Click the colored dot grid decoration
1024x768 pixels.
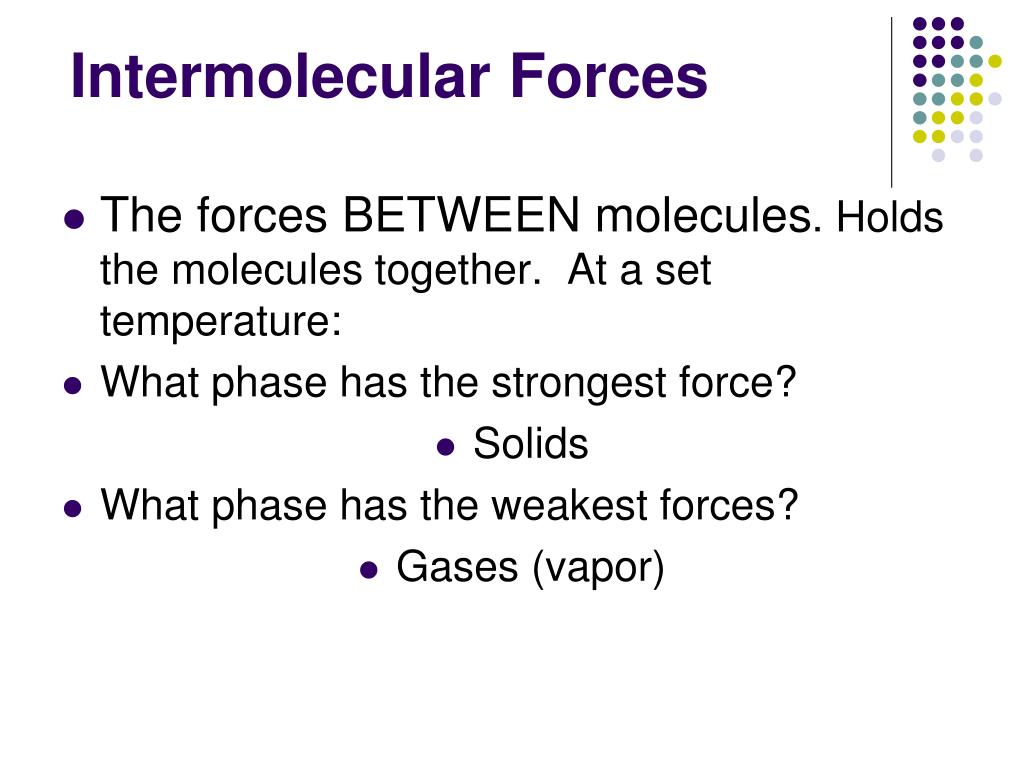[957, 89]
